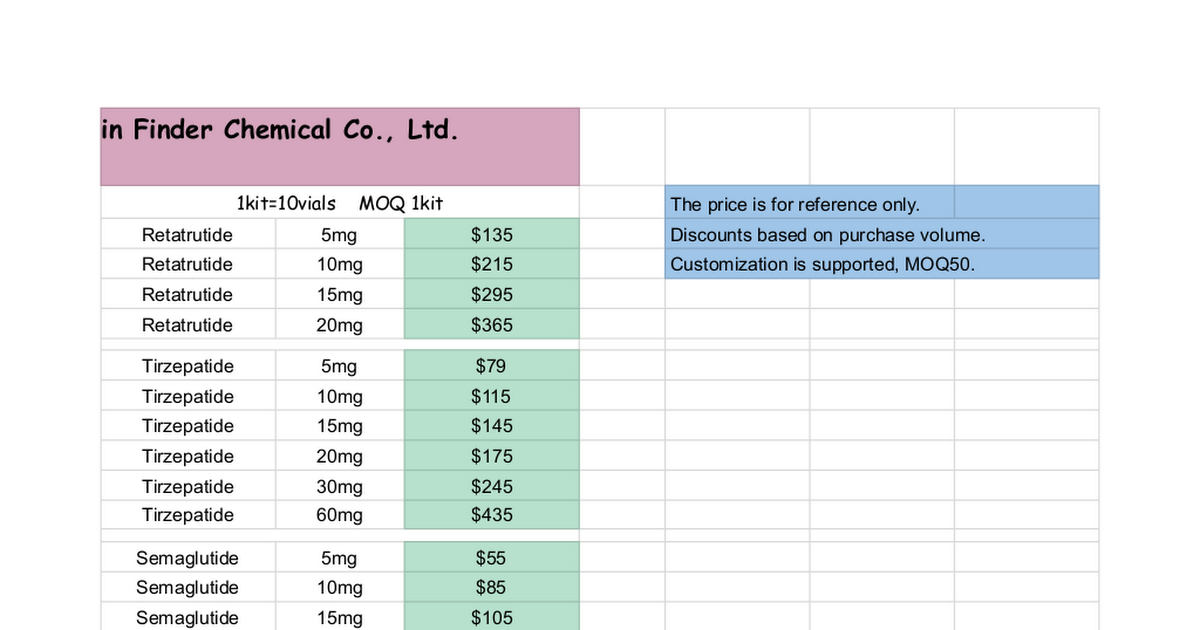Select Tirzepatide name in the $145 row
The image size is (1200, 630).
(188, 425)
